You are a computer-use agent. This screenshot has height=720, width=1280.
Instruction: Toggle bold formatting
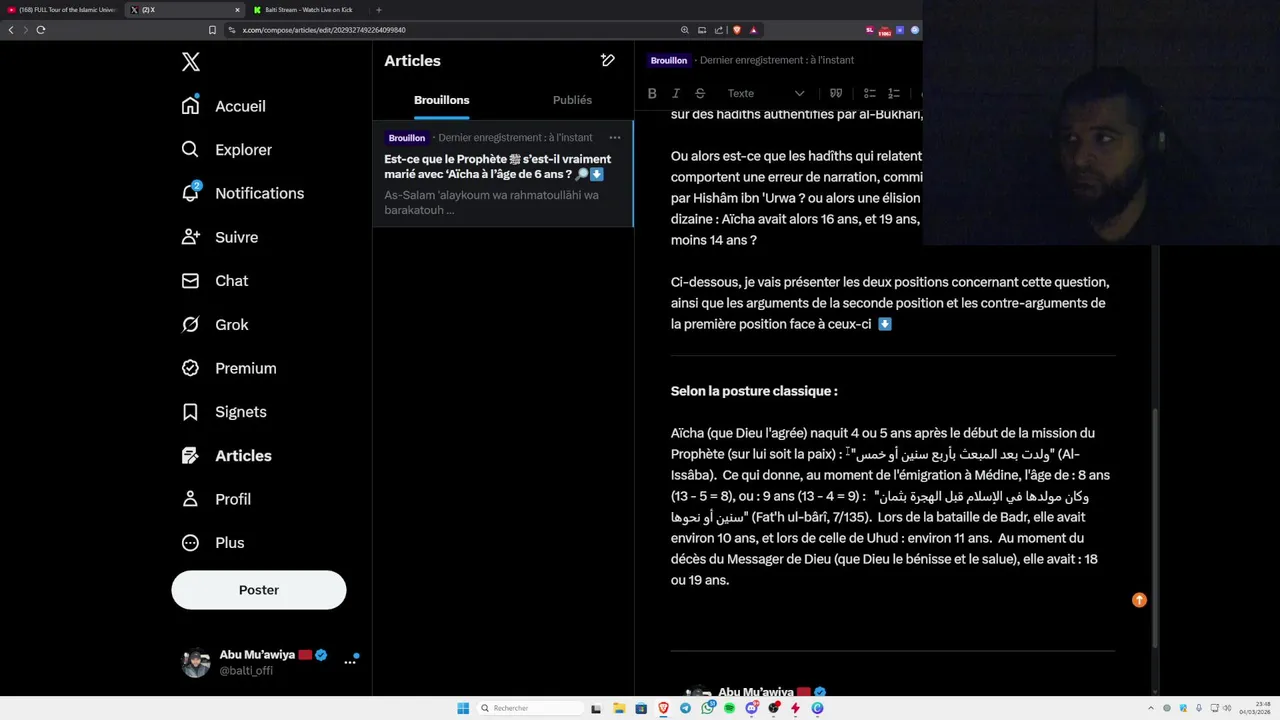coord(652,93)
